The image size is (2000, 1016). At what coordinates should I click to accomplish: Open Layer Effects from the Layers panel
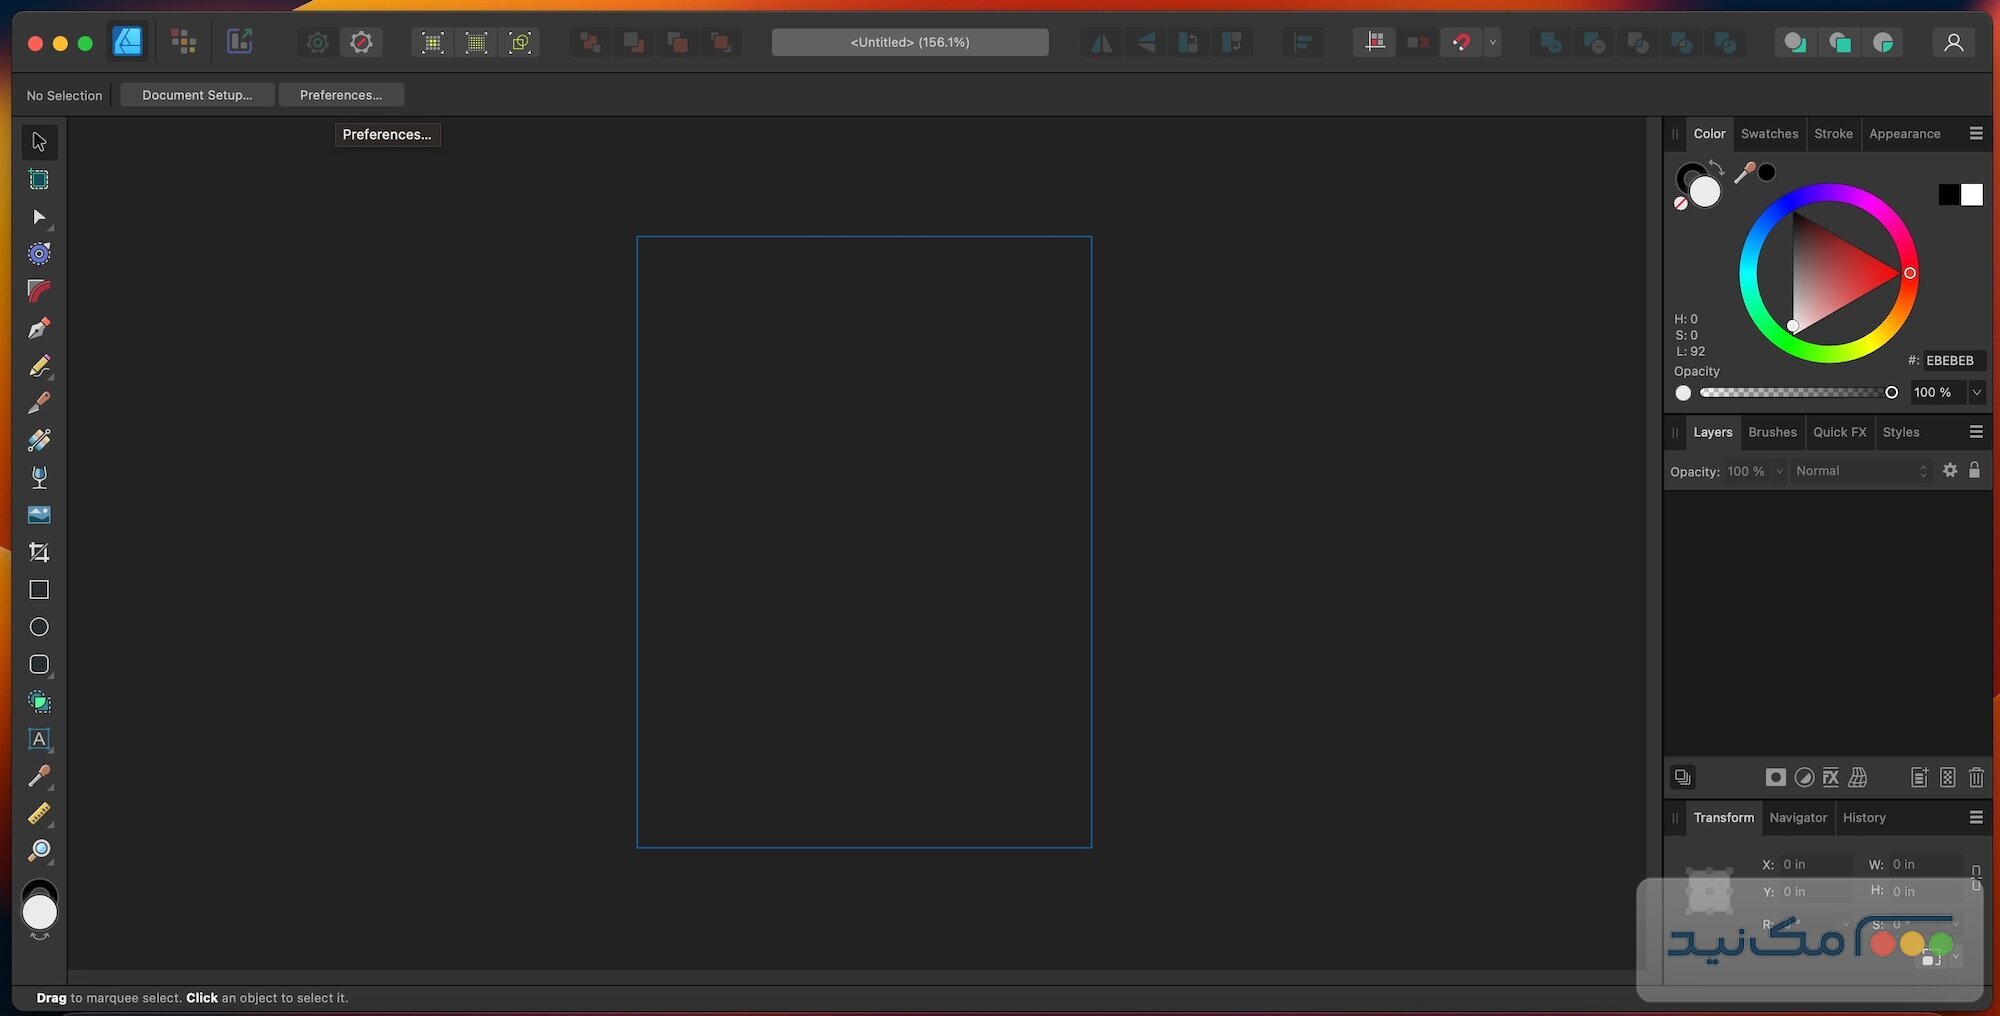(x=1830, y=777)
